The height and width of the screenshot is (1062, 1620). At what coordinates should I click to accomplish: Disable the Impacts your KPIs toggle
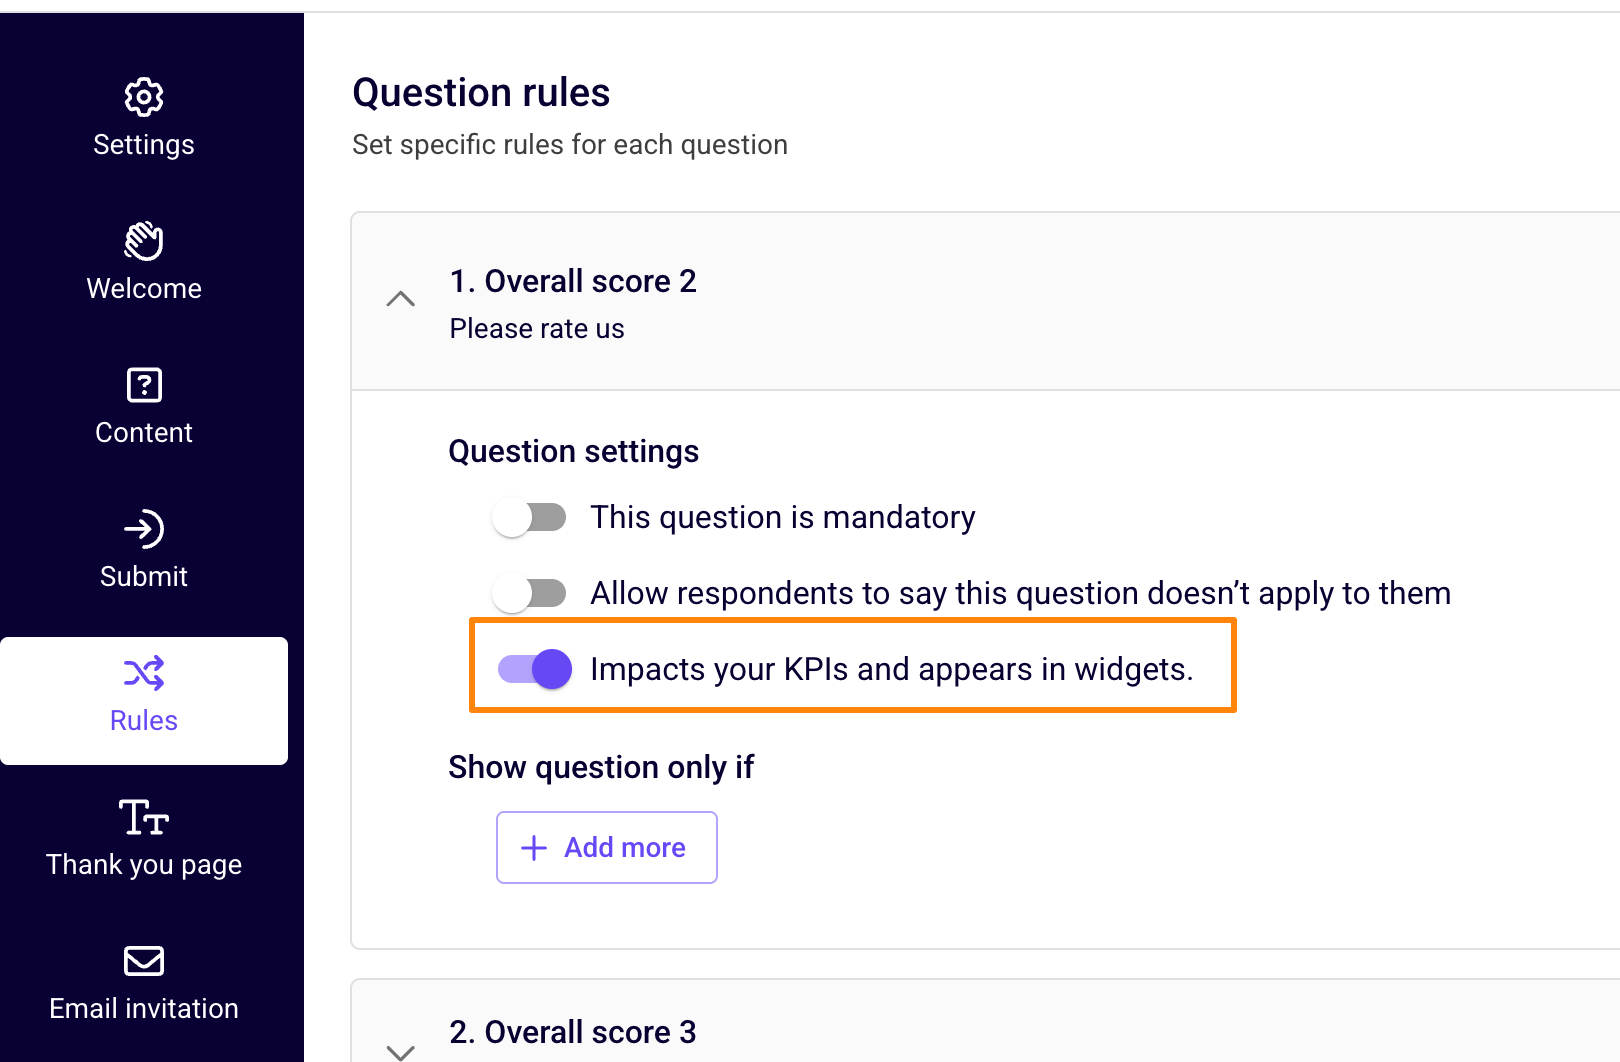click(535, 669)
